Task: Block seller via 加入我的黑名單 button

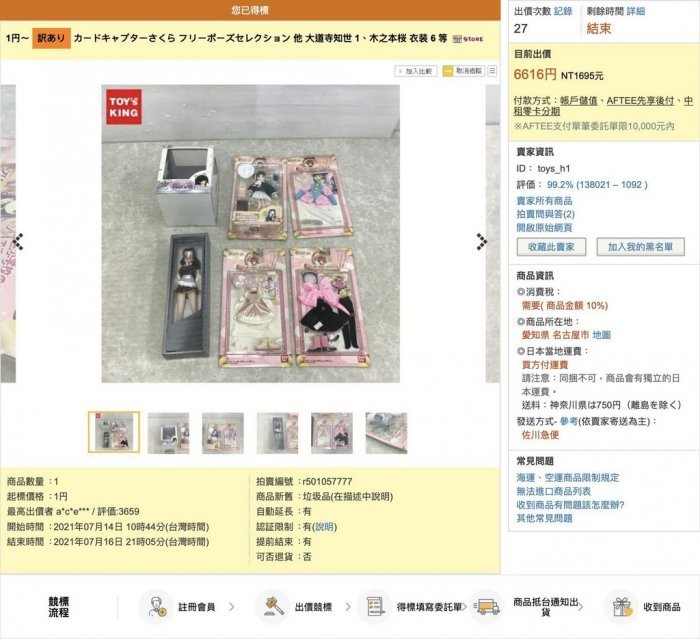Action: [x=640, y=247]
